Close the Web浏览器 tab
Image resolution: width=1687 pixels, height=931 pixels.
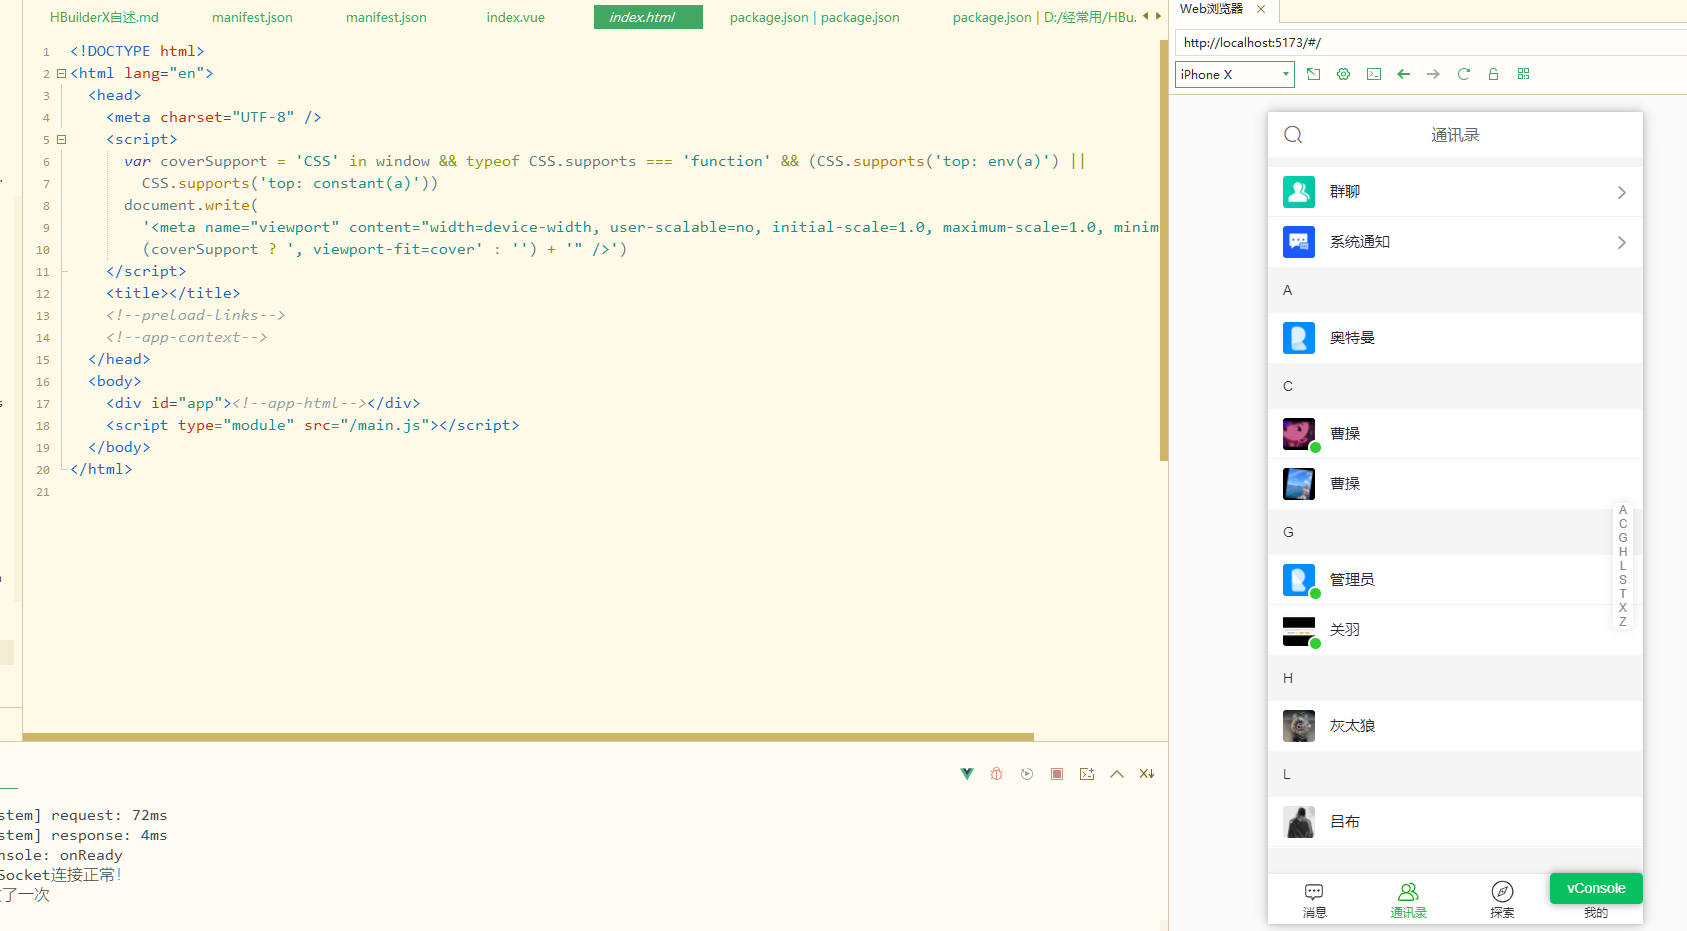coord(1261,9)
